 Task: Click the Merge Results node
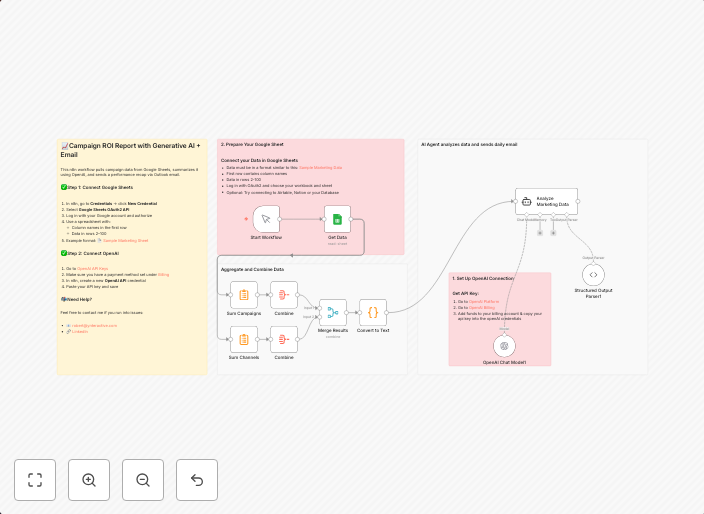click(333, 312)
